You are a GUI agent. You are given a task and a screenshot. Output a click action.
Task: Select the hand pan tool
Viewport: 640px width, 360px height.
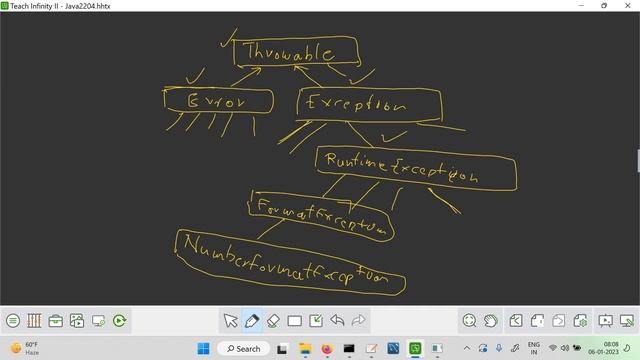pos(491,321)
